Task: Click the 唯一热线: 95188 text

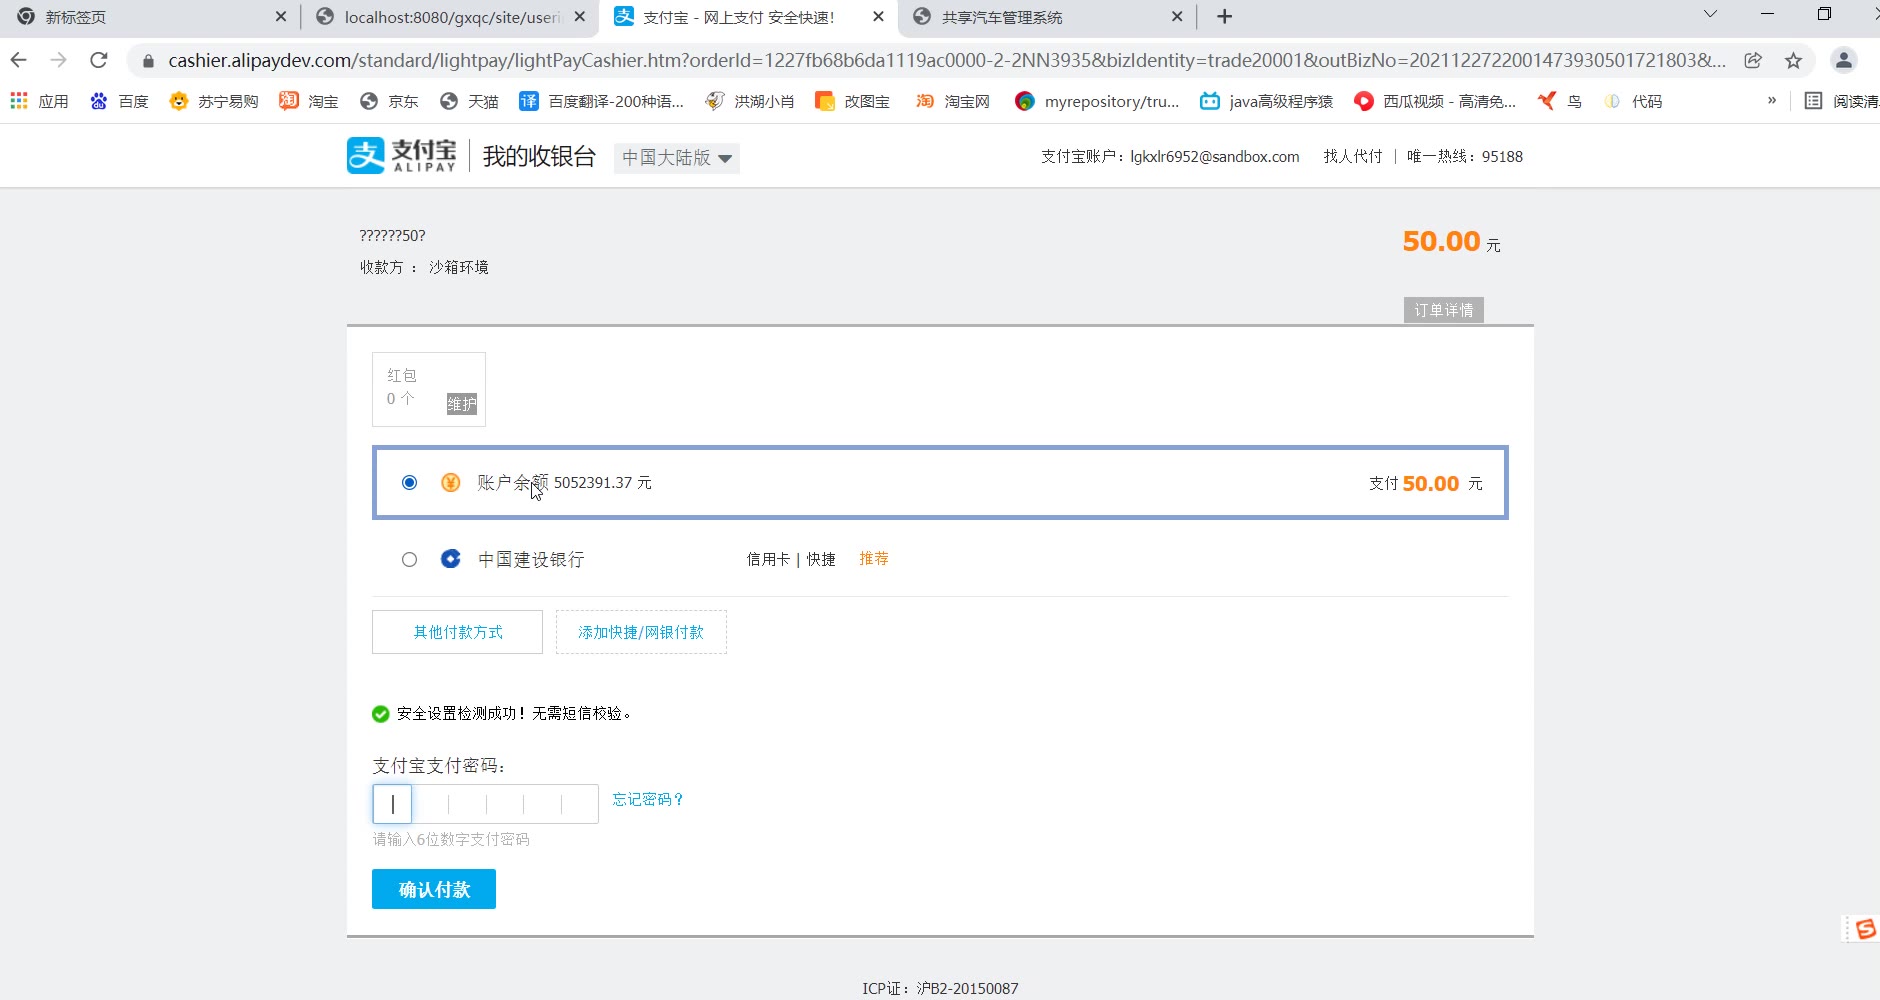Action: click(x=1465, y=156)
